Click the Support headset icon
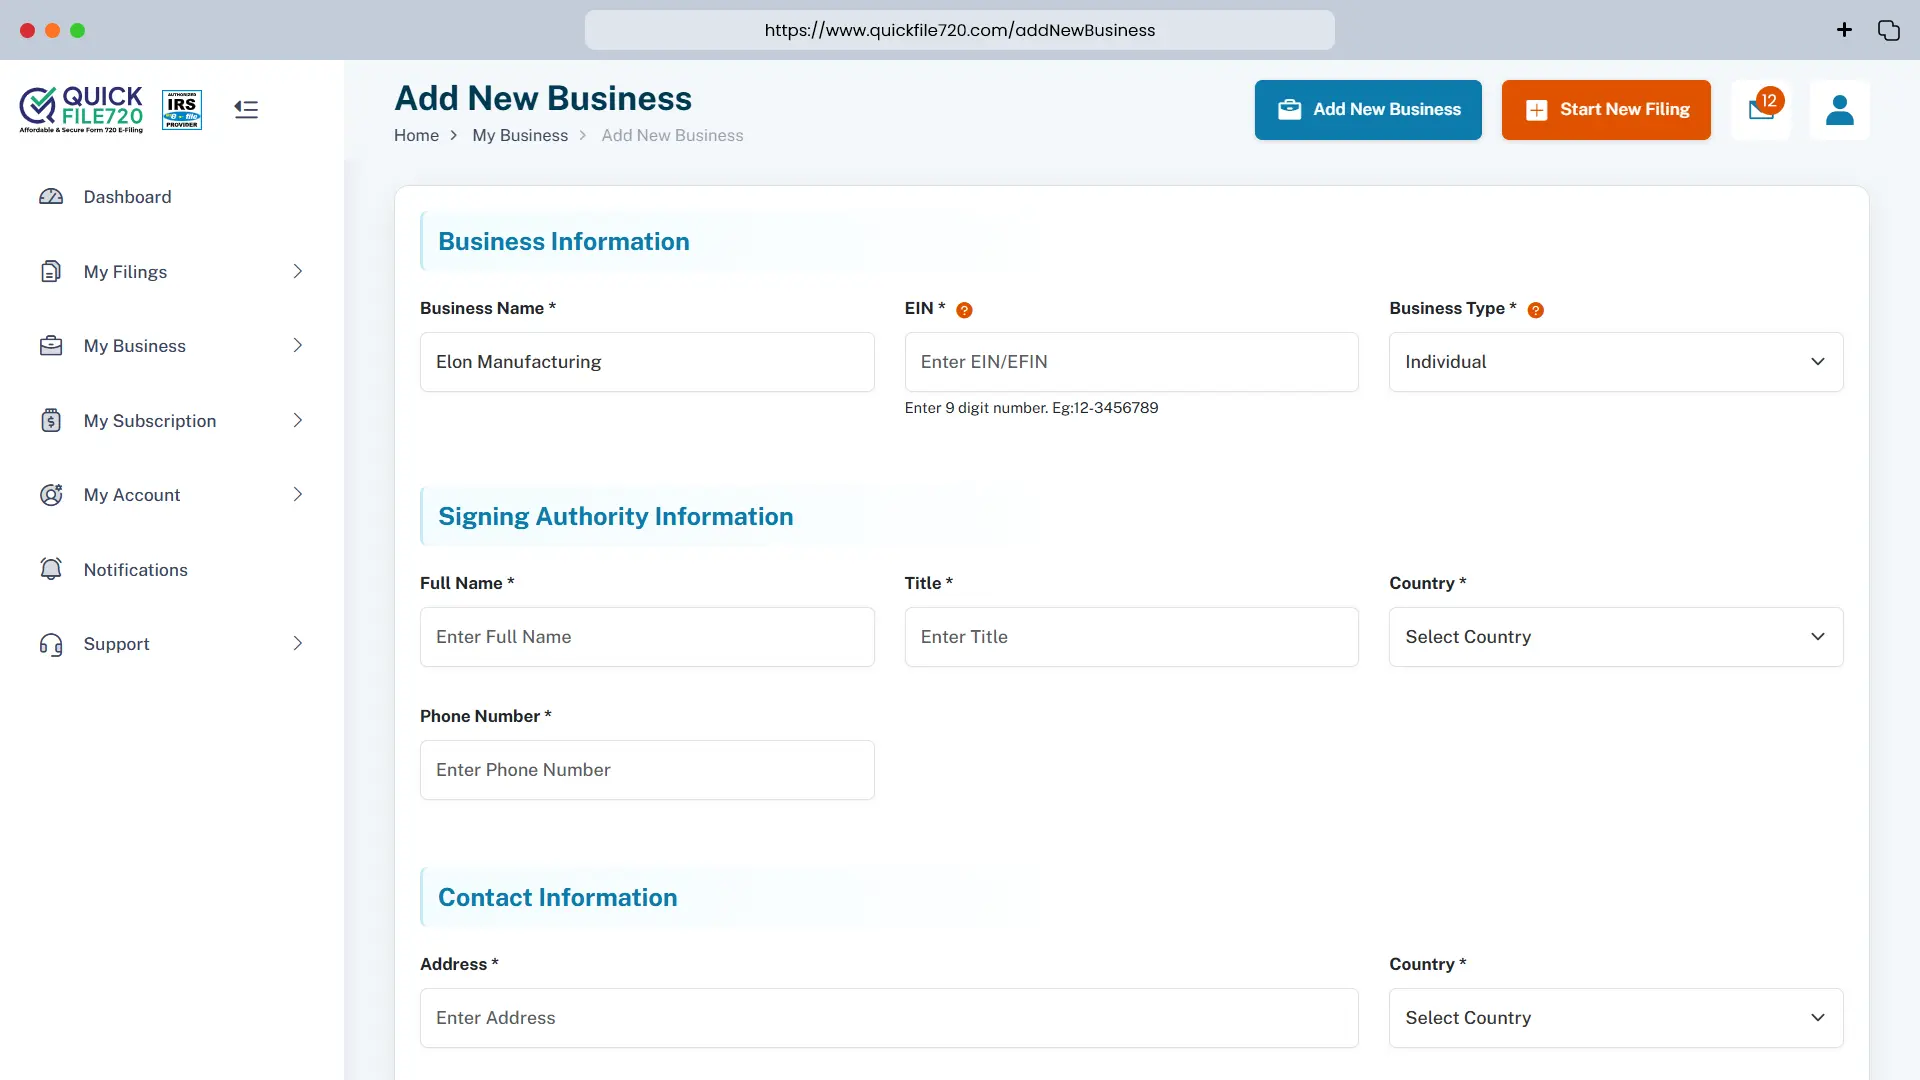The width and height of the screenshot is (1920, 1080). pos(51,644)
